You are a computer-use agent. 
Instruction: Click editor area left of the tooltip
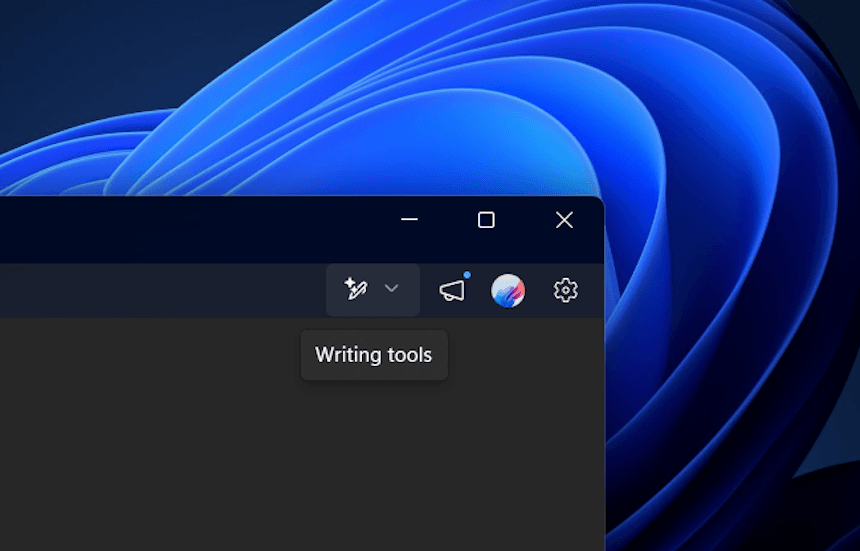[x=150, y=356]
